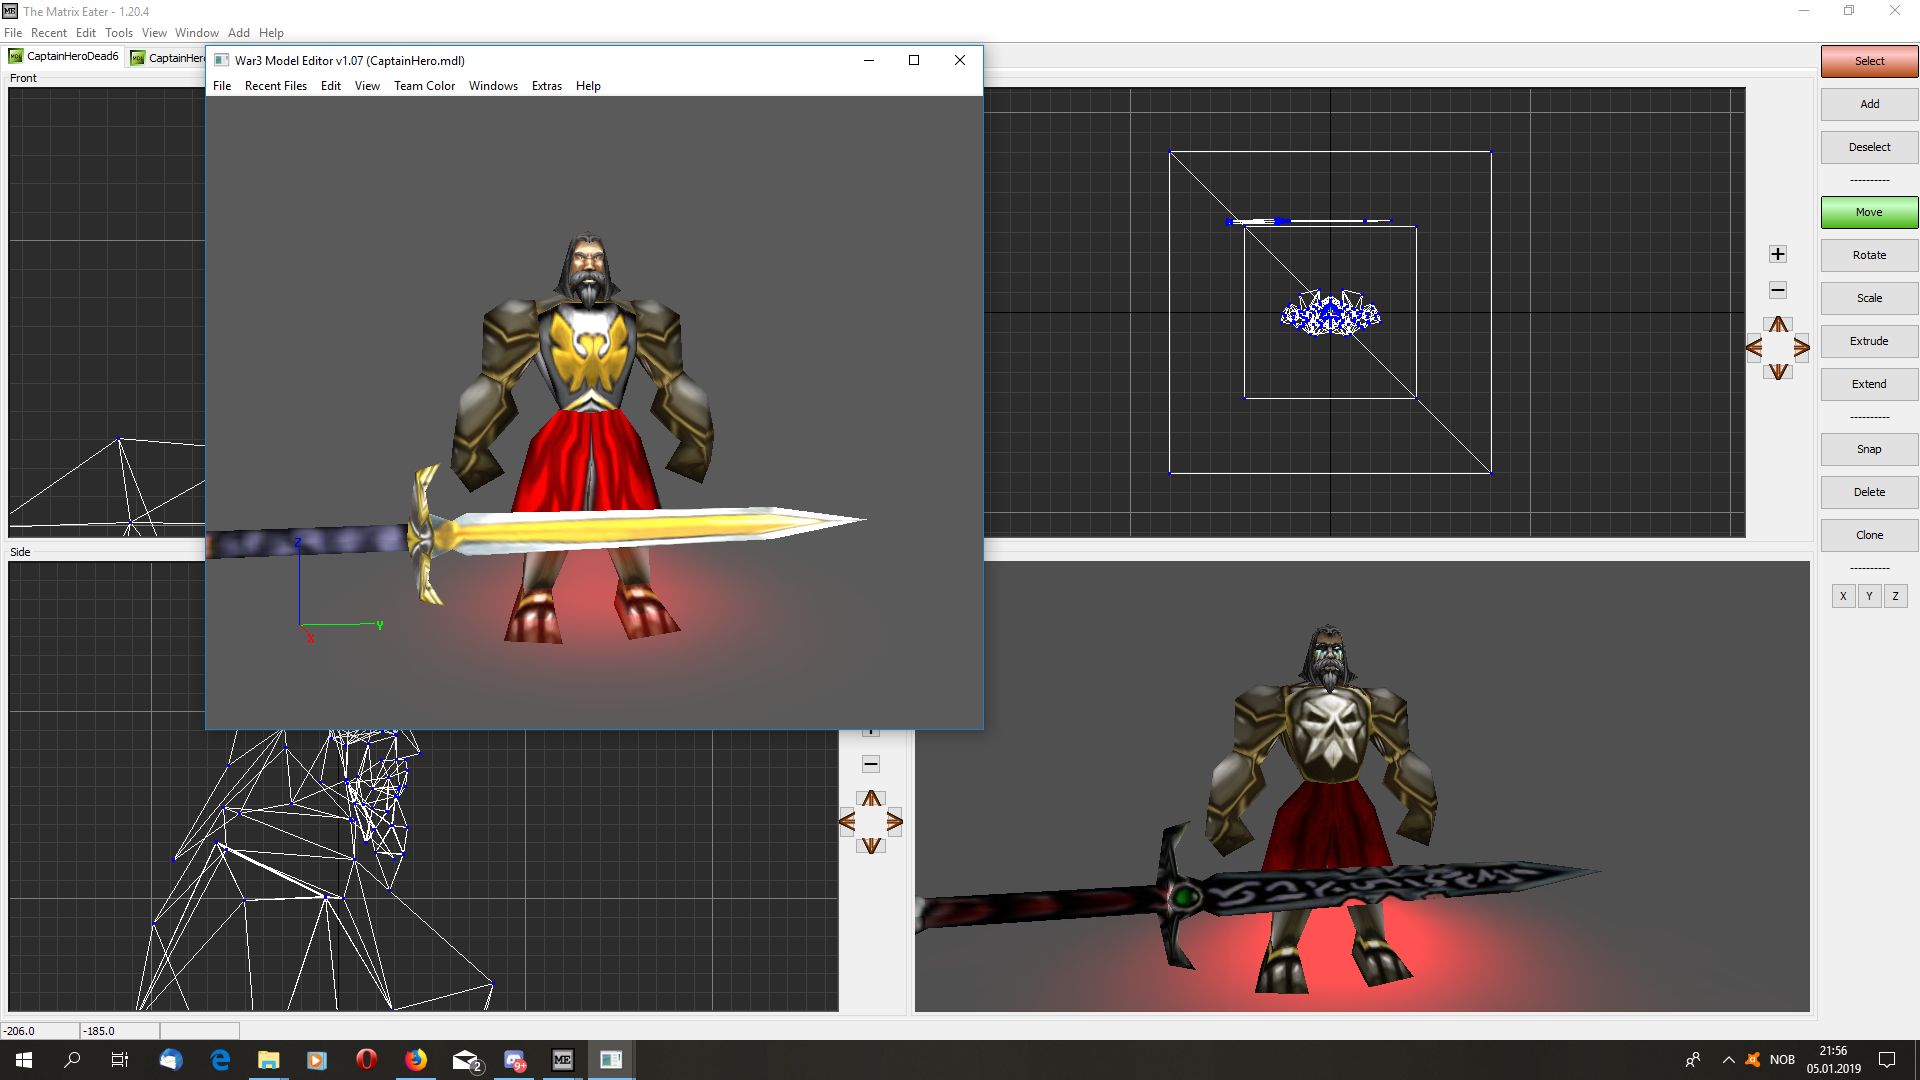Activate the Scale tool button
This screenshot has height=1080, width=1920.
[1869, 298]
